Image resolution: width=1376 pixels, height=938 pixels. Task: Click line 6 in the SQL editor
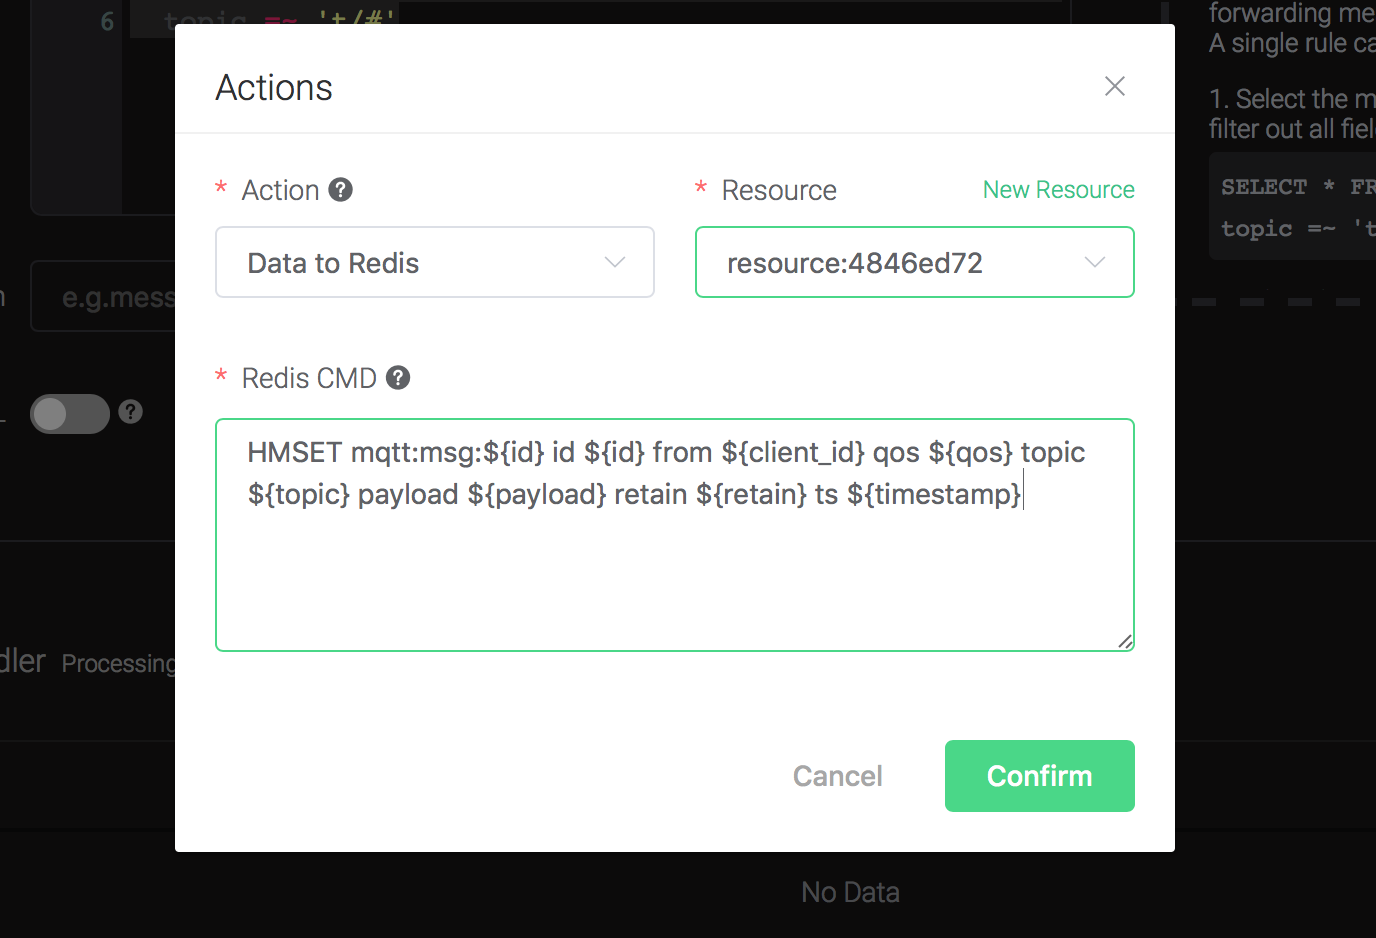pyautogui.click(x=148, y=20)
